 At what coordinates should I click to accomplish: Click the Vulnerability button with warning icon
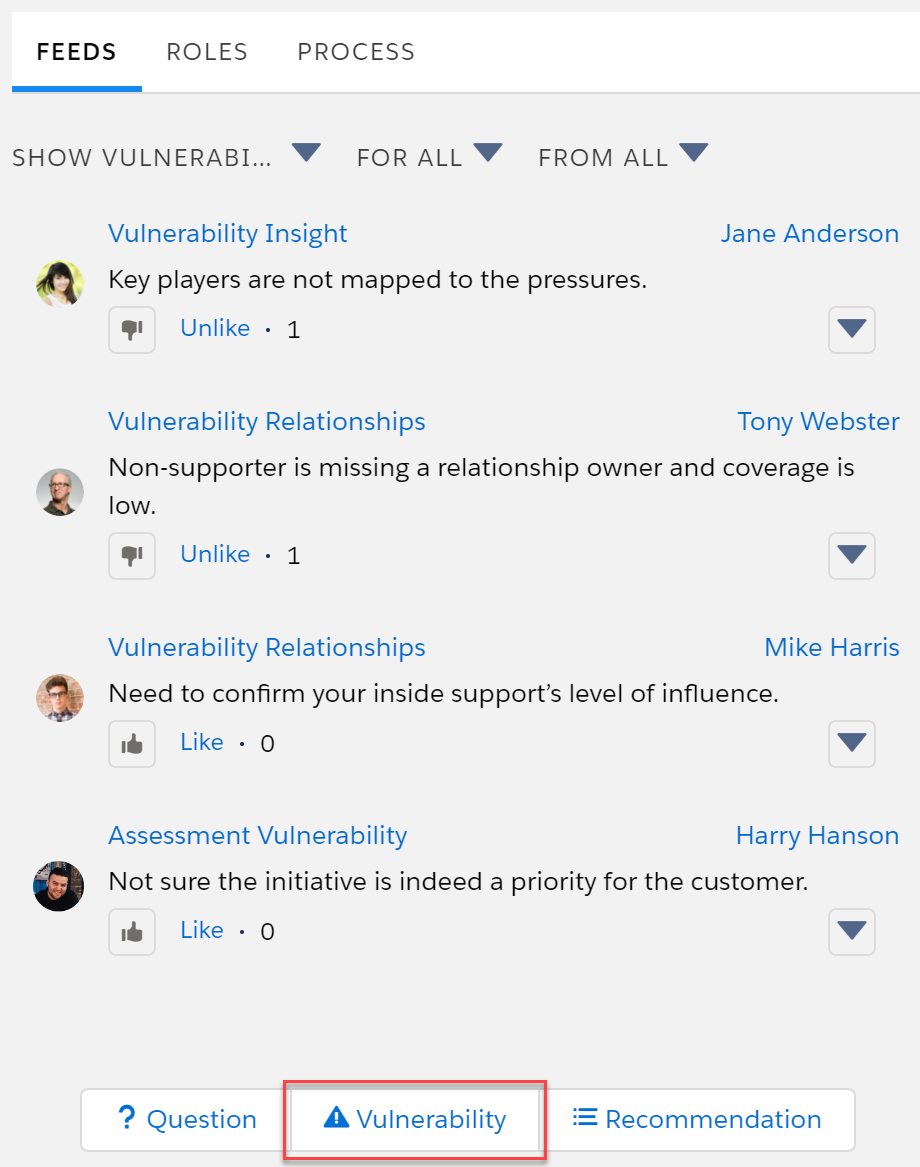[x=415, y=1119]
